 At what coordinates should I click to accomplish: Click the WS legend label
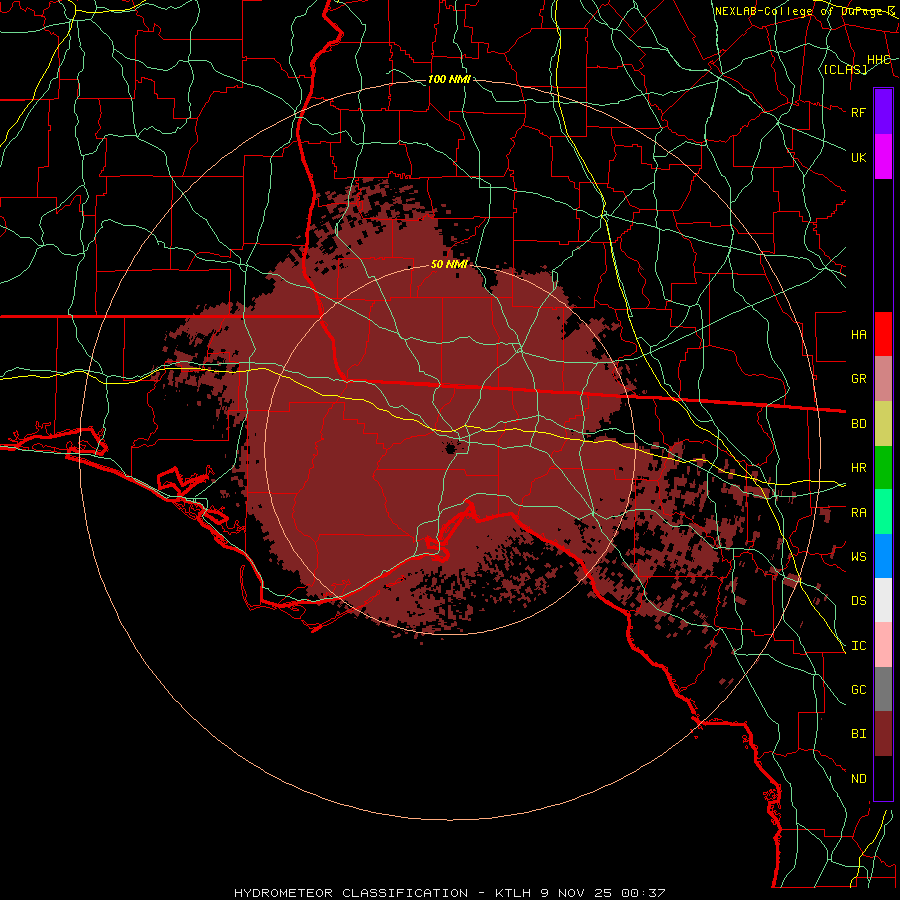click(858, 557)
